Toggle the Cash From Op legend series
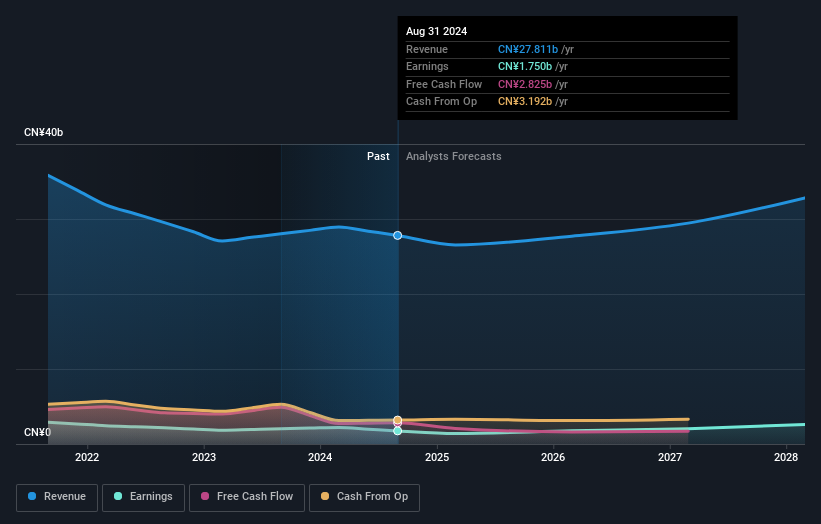This screenshot has height=524, width=821. pos(364,497)
